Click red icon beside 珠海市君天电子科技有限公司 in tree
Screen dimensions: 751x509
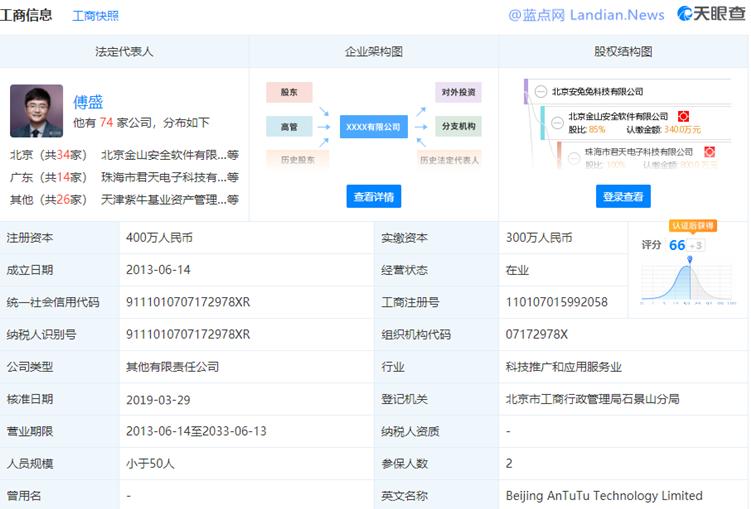(709, 152)
